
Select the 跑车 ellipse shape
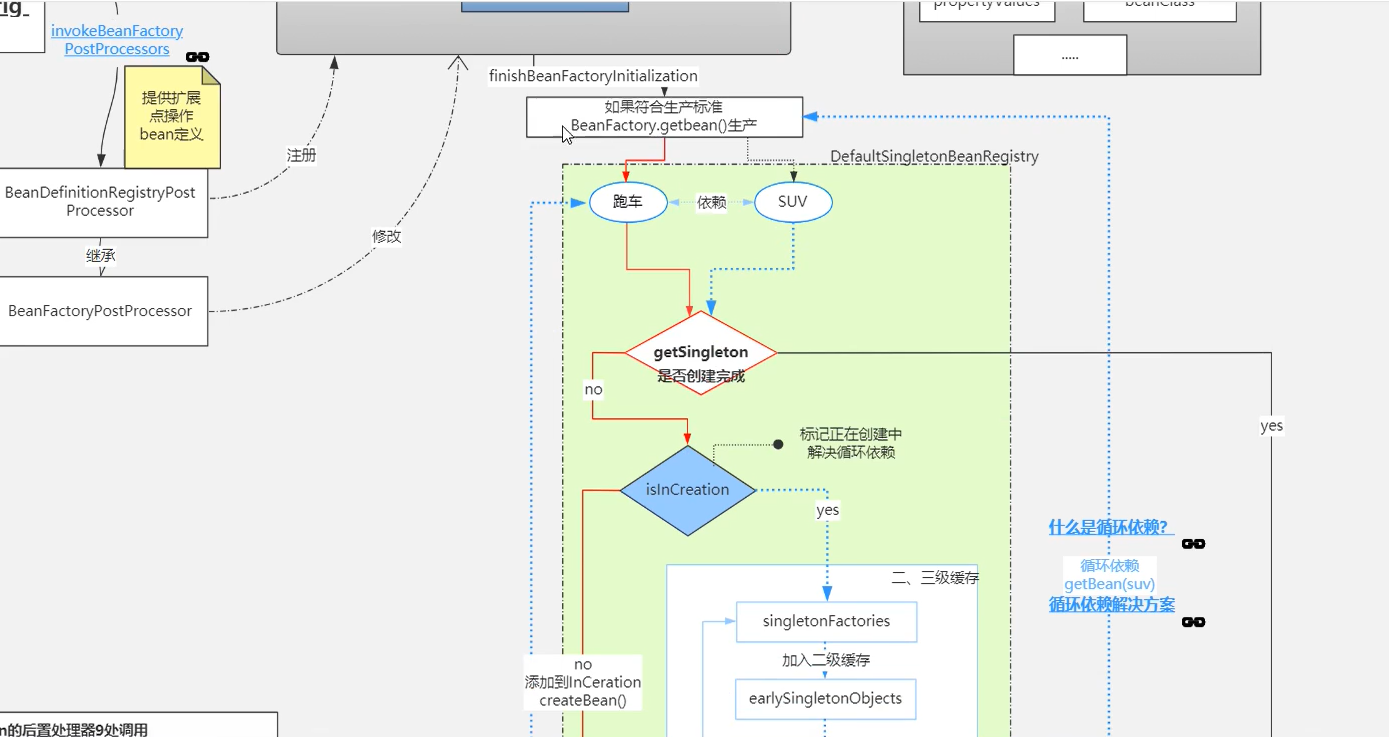(x=628, y=202)
